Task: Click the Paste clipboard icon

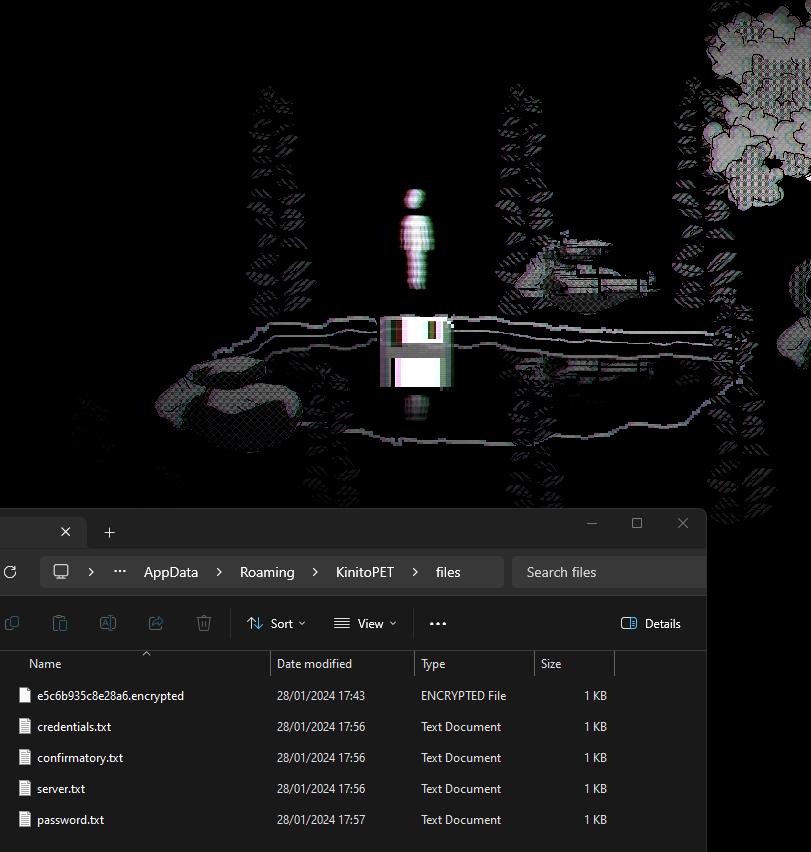Action: [60, 623]
